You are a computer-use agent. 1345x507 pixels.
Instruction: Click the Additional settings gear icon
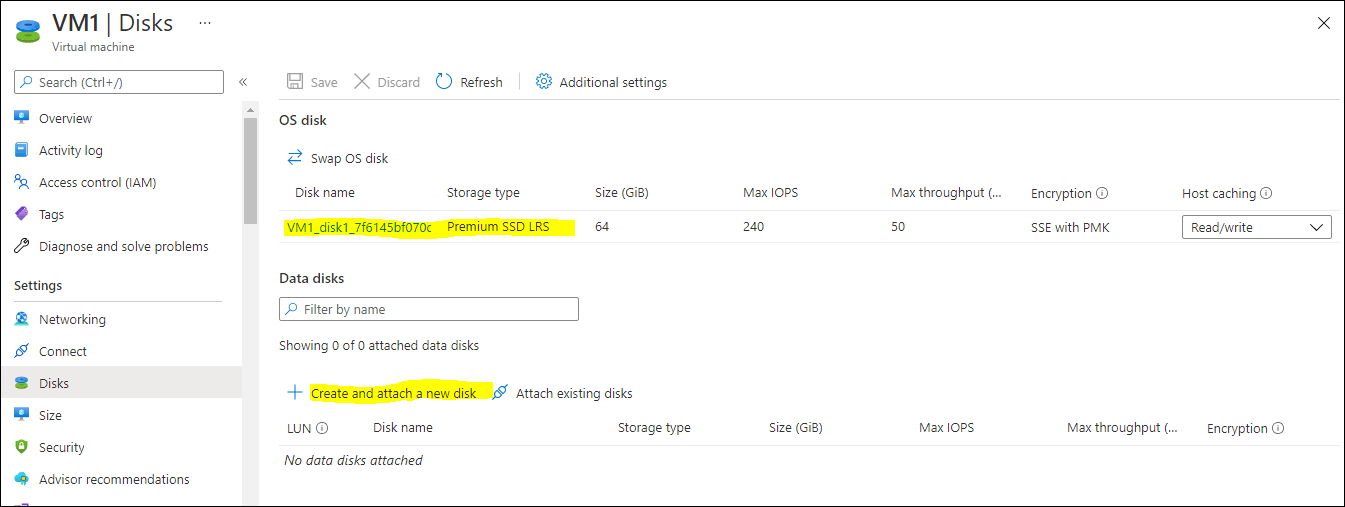[544, 82]
